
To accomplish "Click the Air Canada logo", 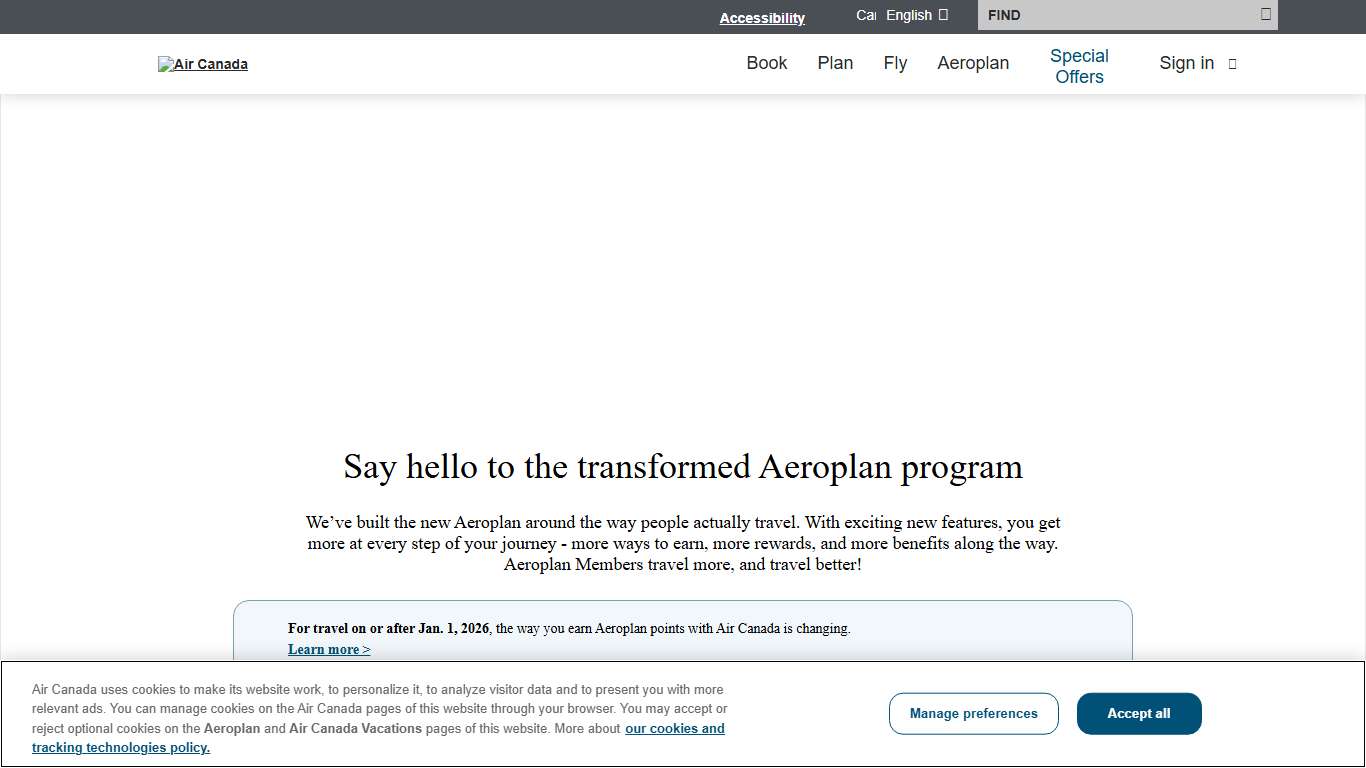I will click(203, 64).
